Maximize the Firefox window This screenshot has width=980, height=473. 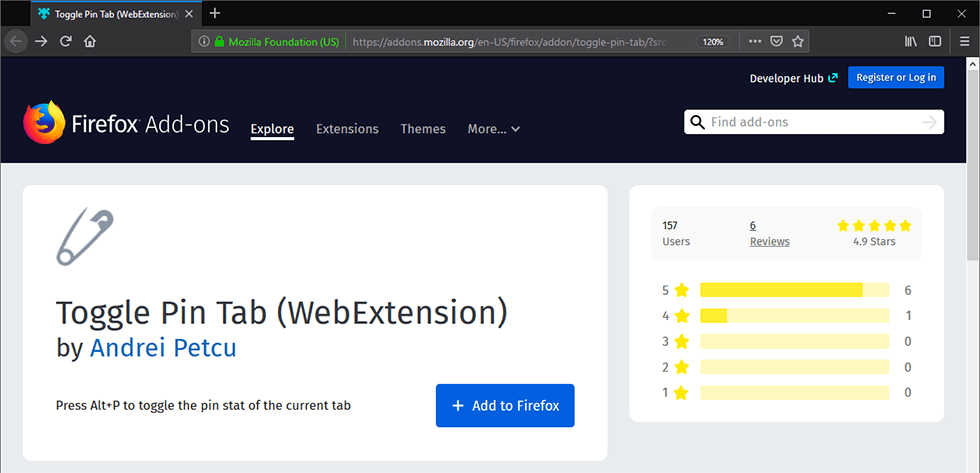pyautogui.click(x=927, y=13)
